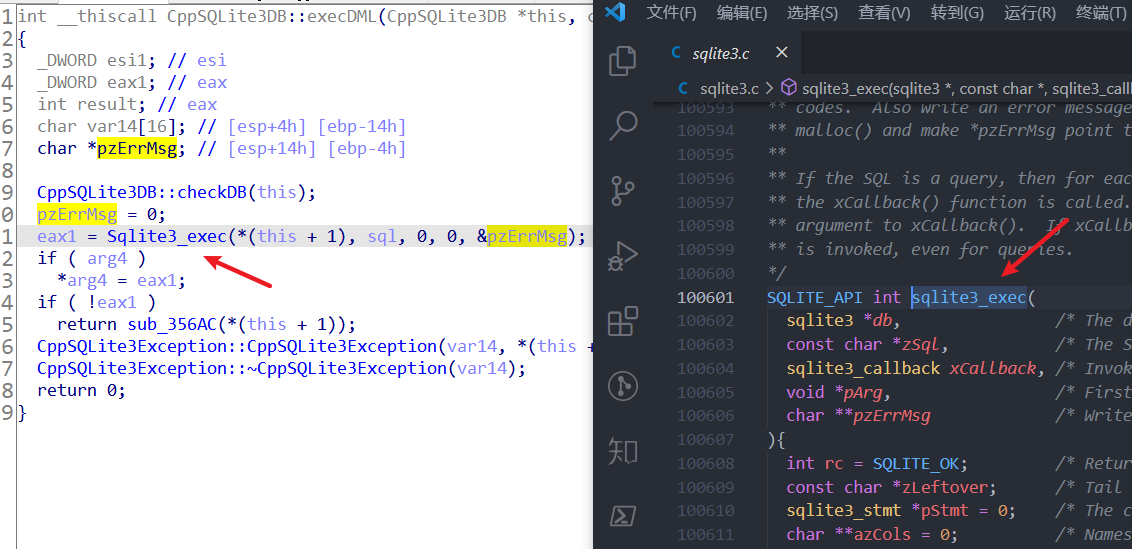Click CppSQLite3DB::checkDB call in IDA pseudocode
This screenshot has height=549, width=1132.
coord(142,193)
